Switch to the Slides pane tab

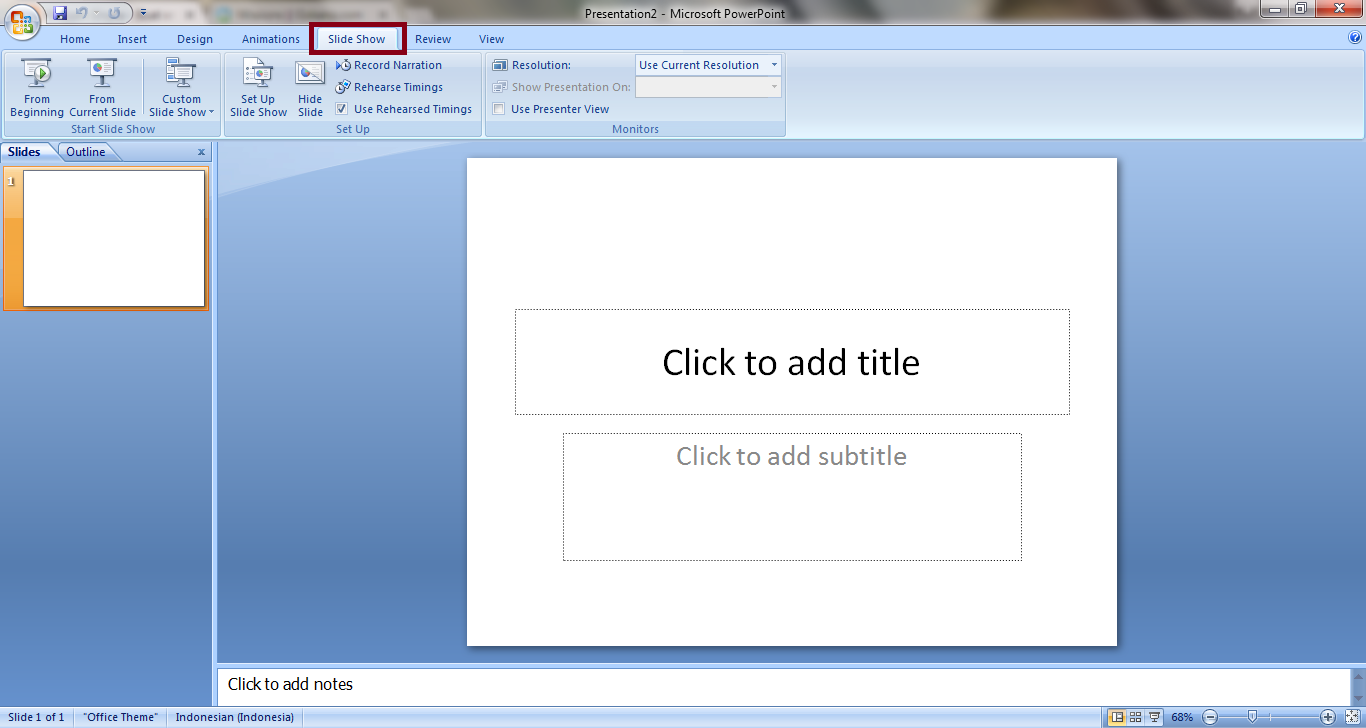tap(25, 152)
